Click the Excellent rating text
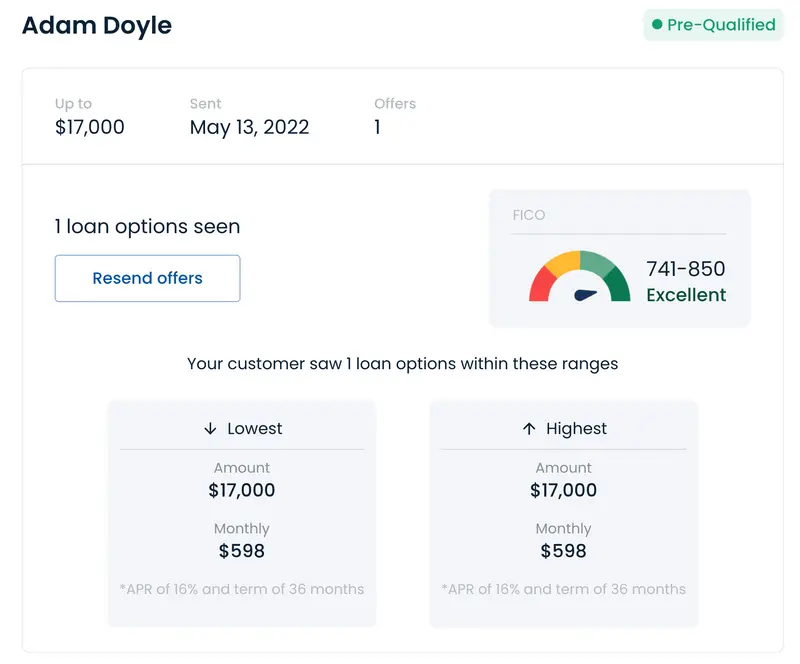 [686, 295]
